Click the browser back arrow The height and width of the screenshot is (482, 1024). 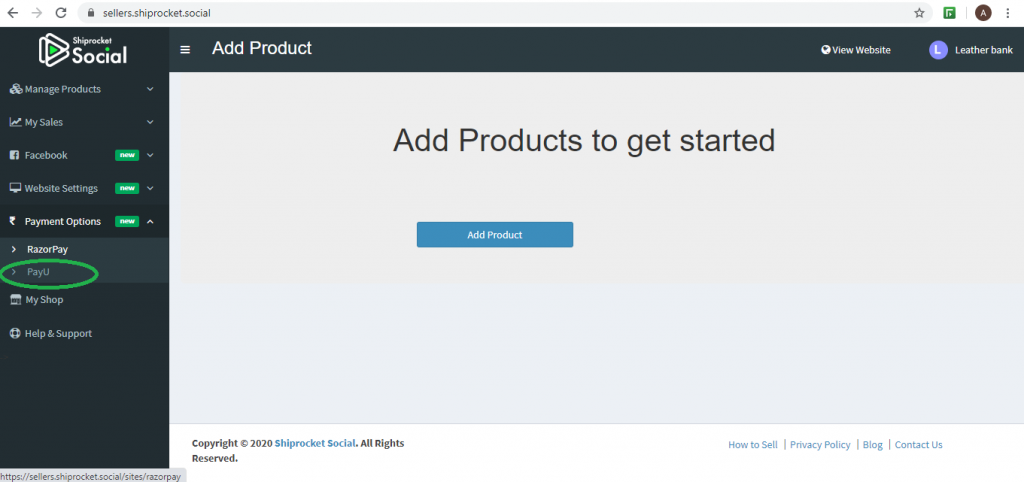pyautogui.click(x=13, y=12)
